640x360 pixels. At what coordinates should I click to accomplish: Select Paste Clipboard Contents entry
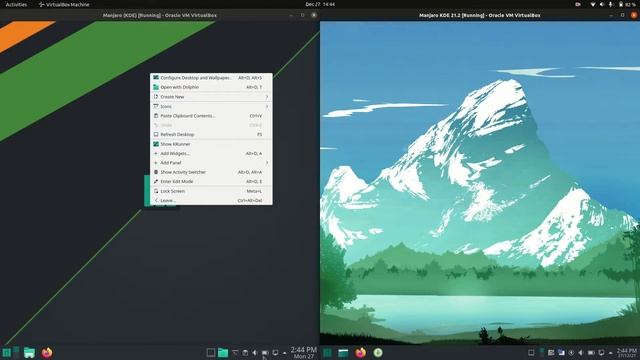pyautogui.click(x=211, y=116)
